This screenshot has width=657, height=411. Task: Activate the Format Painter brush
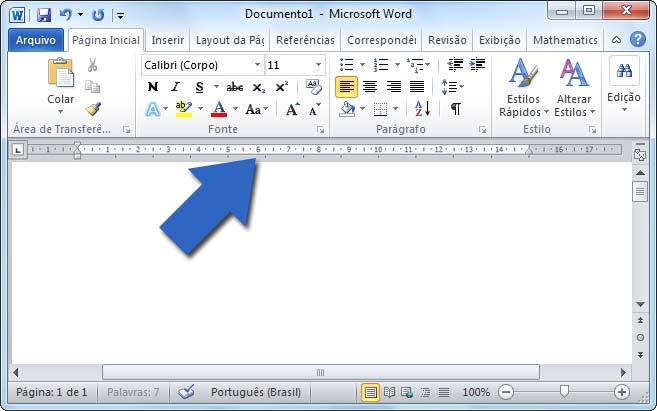pyautogui.click(x=93, y=109)
